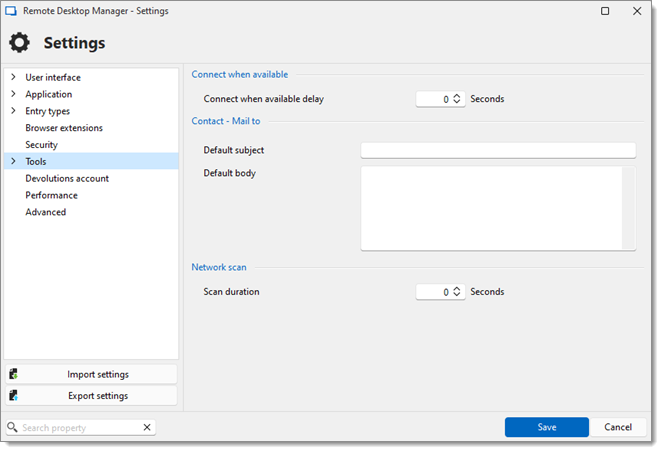Open Security settings

coord(41,145)
